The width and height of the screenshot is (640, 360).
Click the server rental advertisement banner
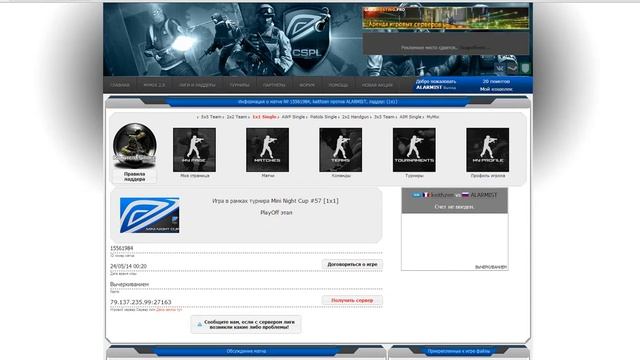pyautogui.click(x=445, y=19)
